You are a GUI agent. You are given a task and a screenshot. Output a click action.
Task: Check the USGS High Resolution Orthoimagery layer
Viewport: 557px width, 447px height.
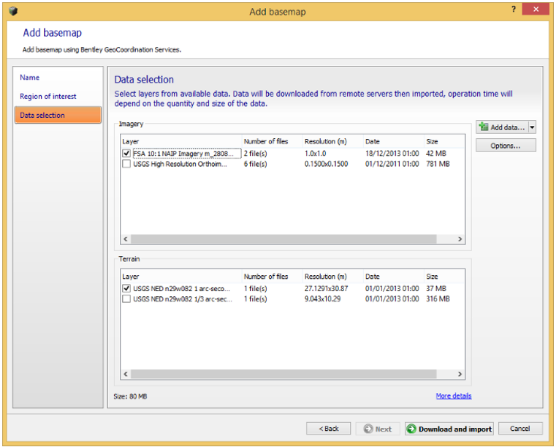(x=126, y=164)
